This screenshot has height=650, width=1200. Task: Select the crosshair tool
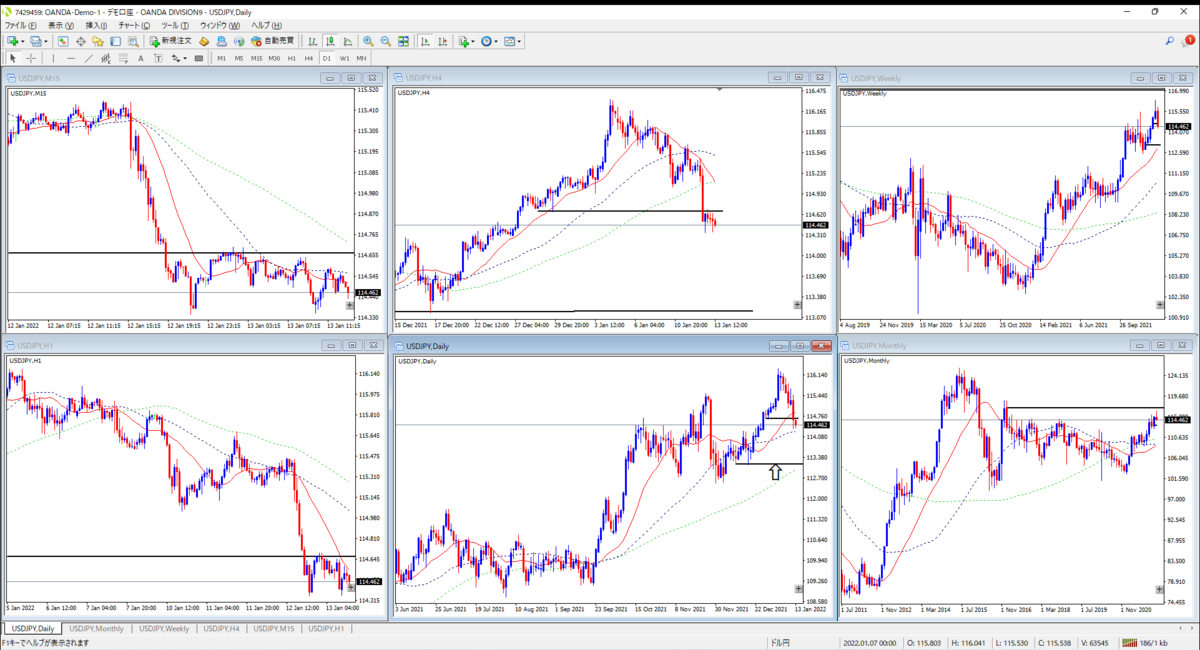pos(30,58)
